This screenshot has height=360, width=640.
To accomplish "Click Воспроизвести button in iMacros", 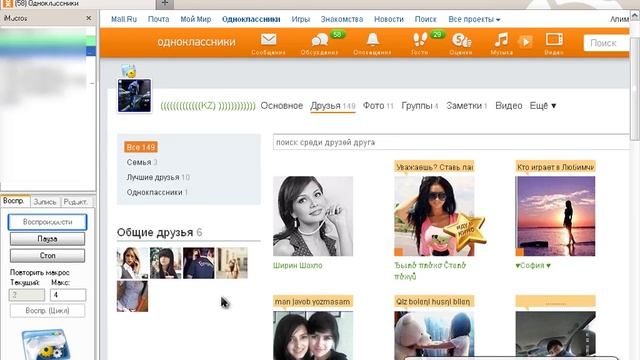I will click(x=47, y=222).
